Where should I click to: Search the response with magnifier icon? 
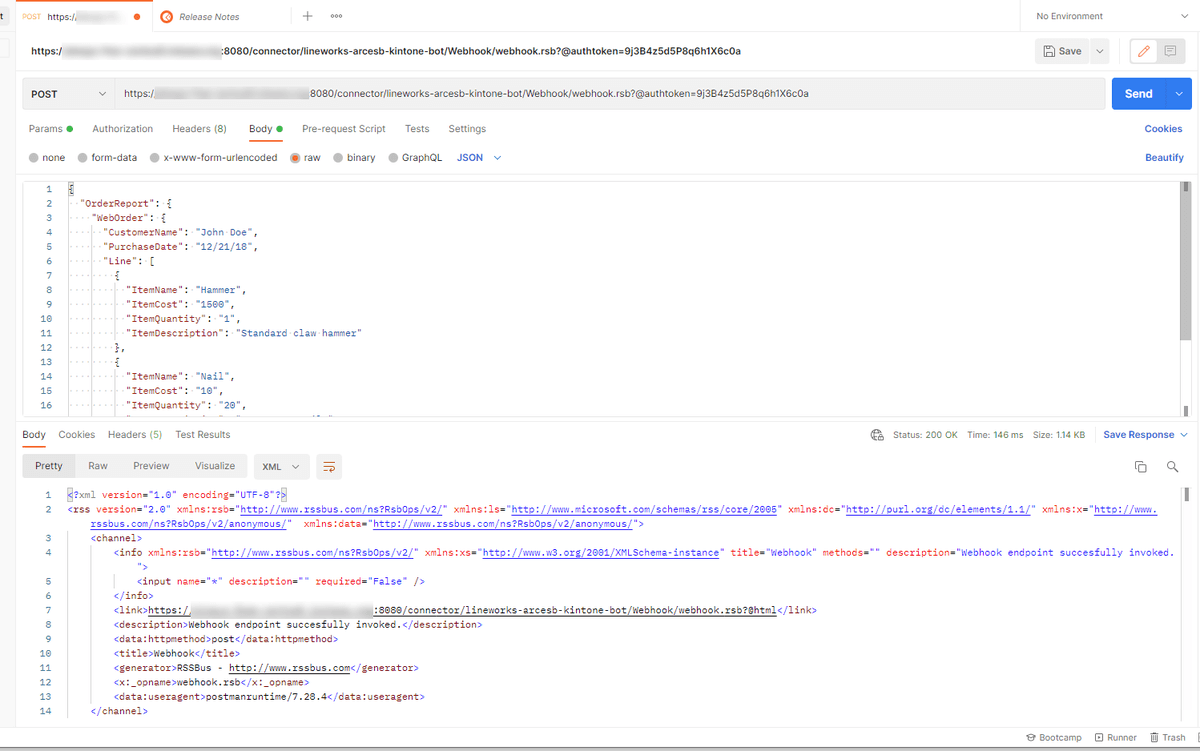(x=1172, y=467)
